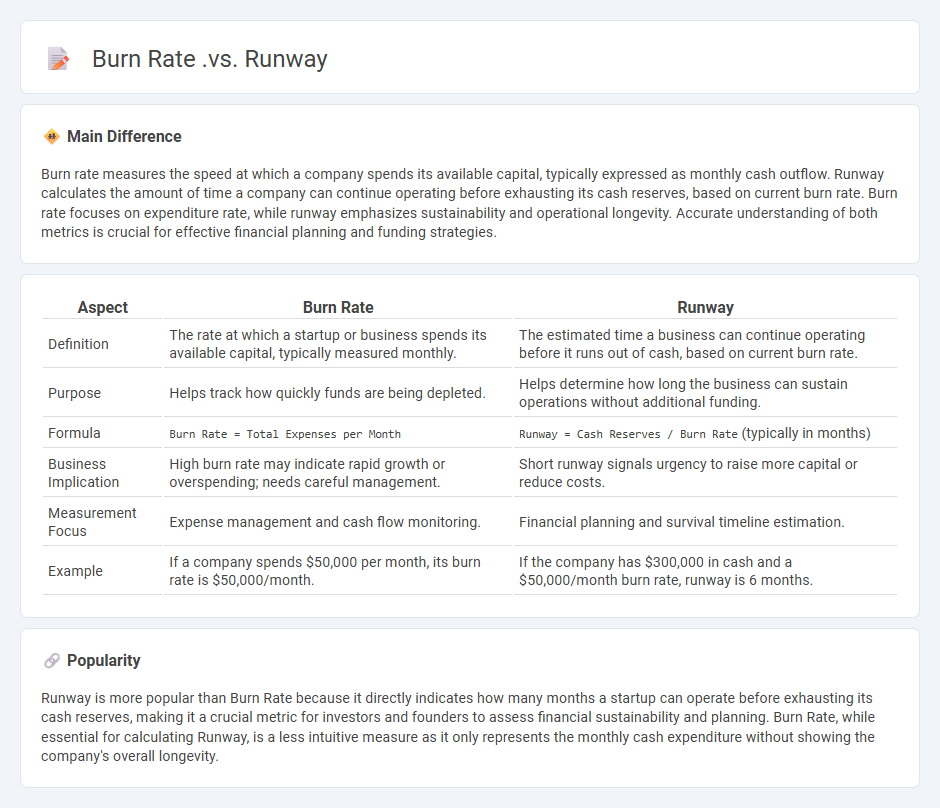Select the 'Measurement Focus' row label
Screen dimensions: 940x808
click(x=92, y=522)
